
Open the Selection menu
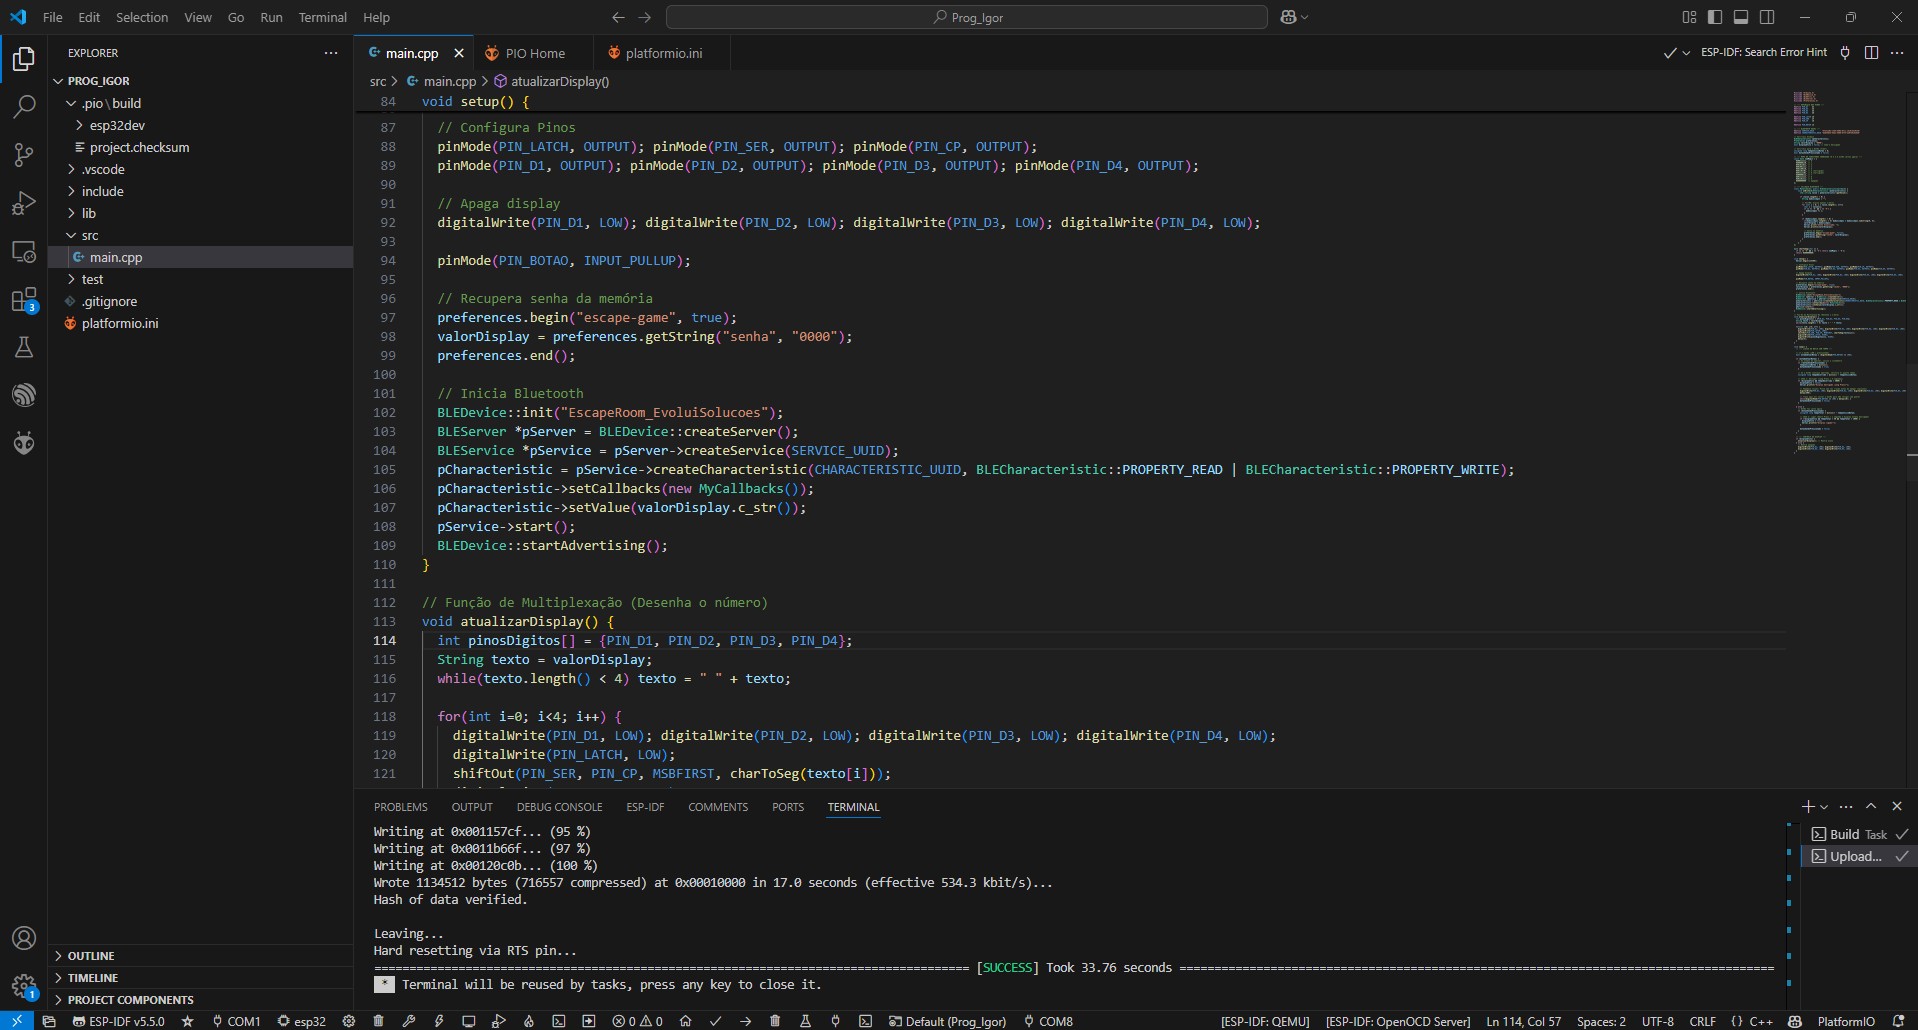(x=142, y=17)
